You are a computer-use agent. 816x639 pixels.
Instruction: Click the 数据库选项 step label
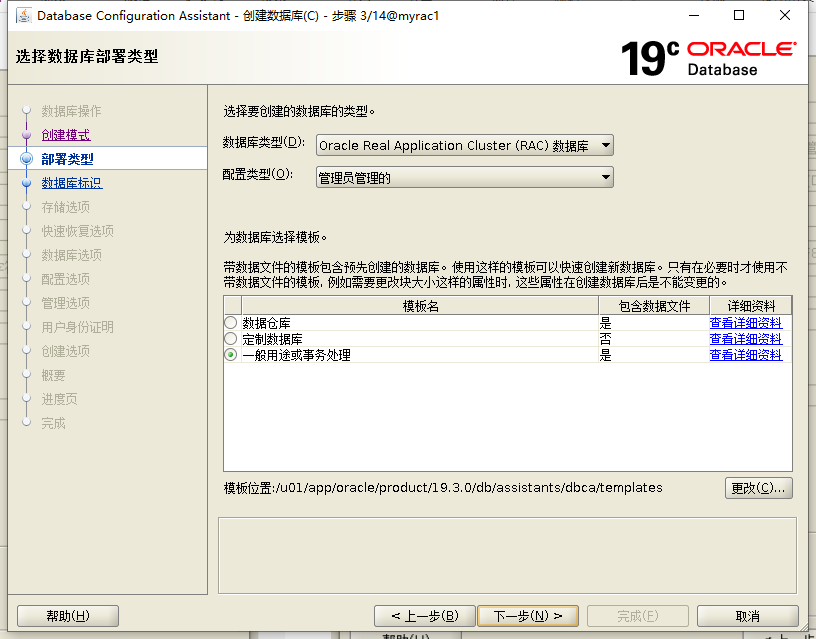pyautogui.click(x=72, y=255)
